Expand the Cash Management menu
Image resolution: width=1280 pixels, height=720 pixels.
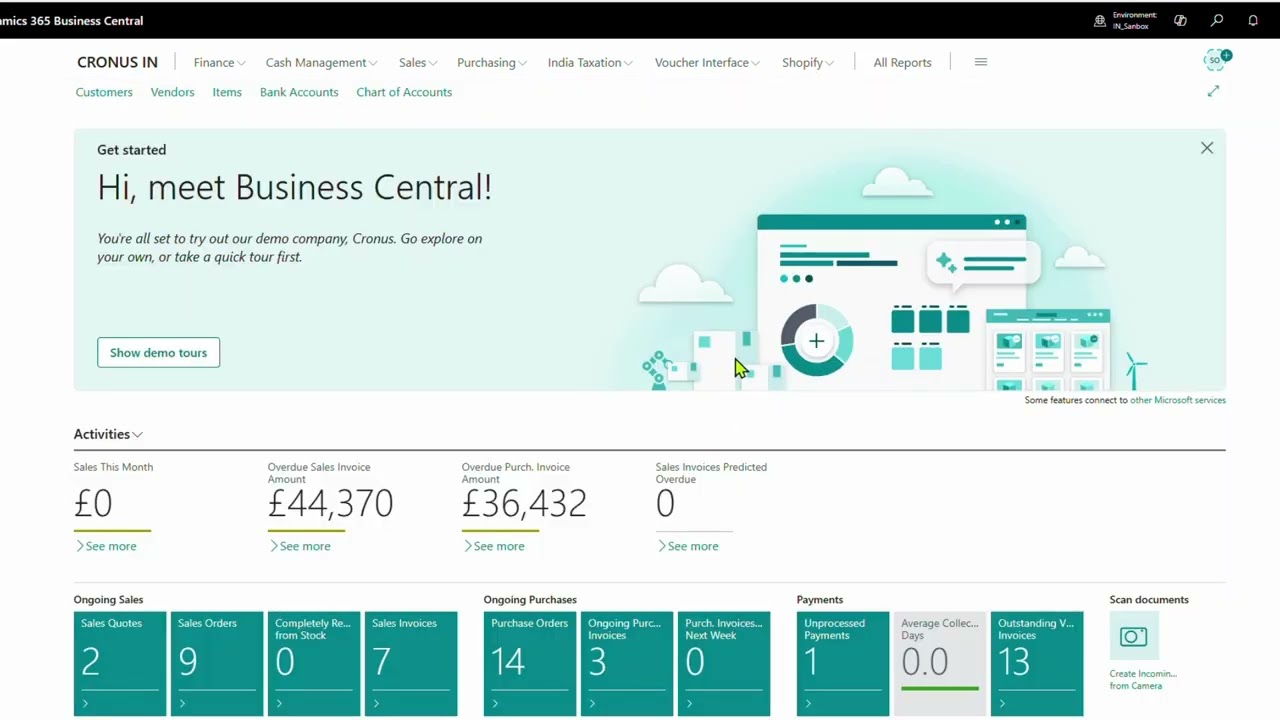tap(321, 62)
